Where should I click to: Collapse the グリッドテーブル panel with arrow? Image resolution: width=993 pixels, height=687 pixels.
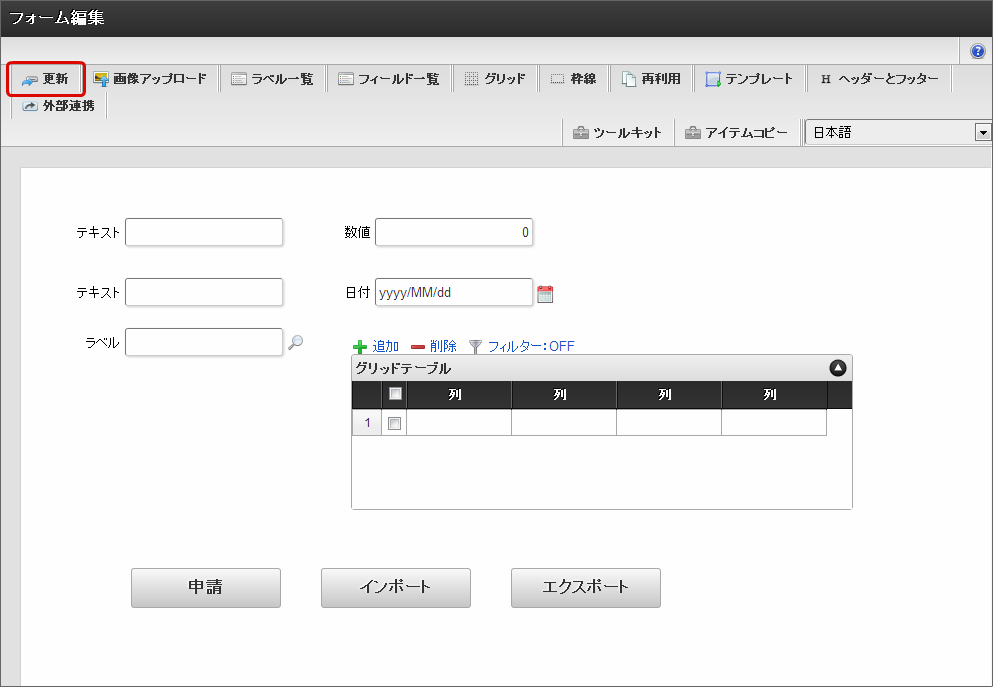tap(838, 368)
